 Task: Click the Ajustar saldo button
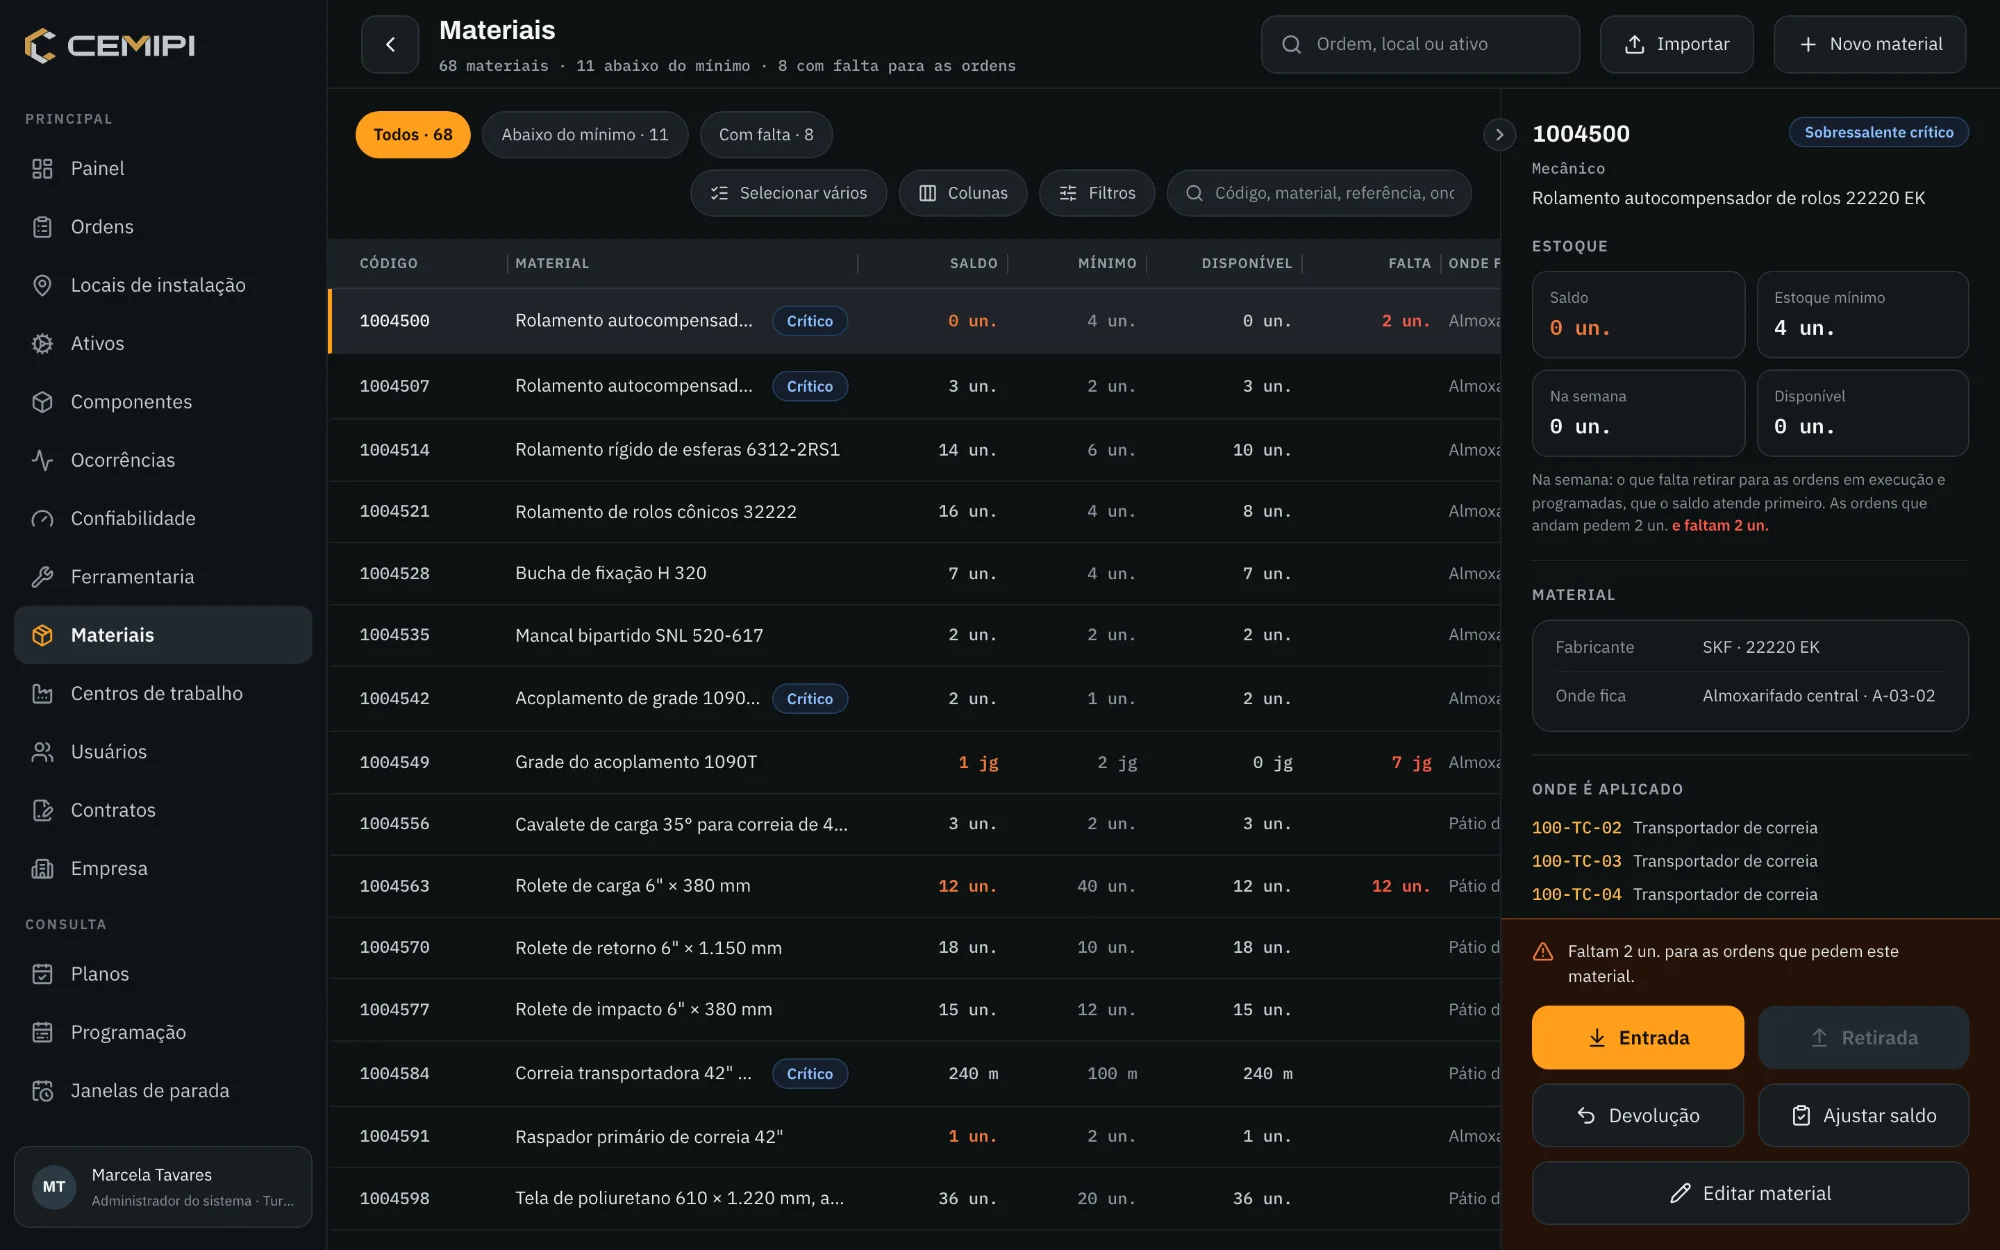point(1863,1116)
